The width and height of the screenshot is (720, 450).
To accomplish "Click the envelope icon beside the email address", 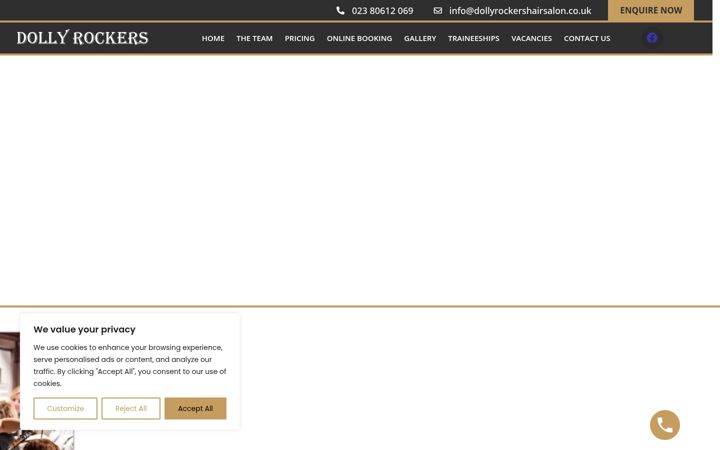I will tap(438, 11).
